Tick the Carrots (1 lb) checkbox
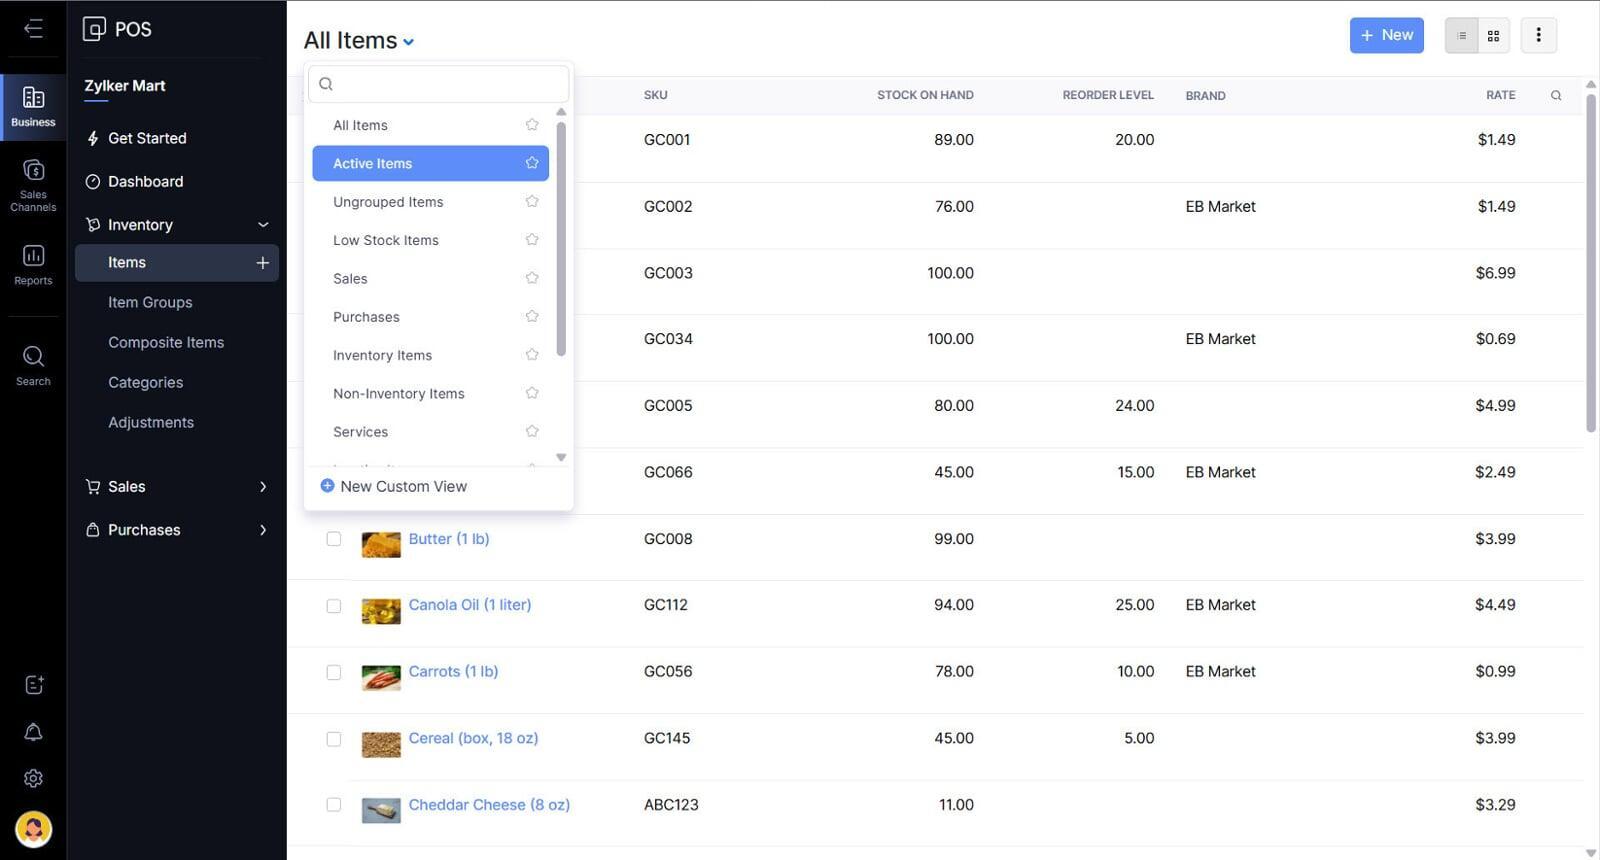This screenshot has width=1600, height=860. (334, 672)
